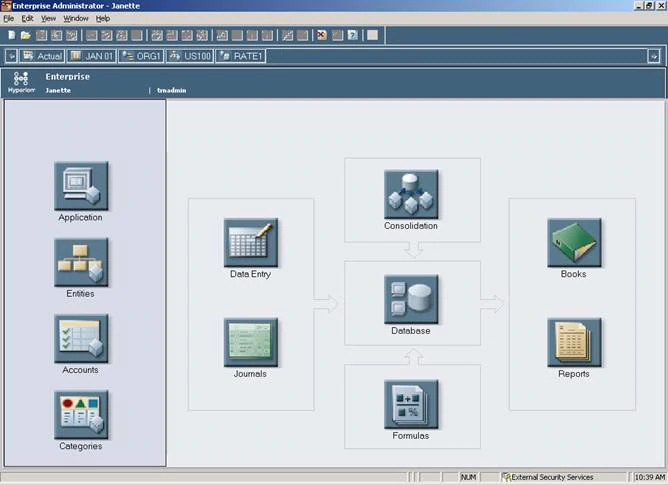668x485 pixels.
Task: Click the Open folder toolbar icon
Action: click(x=26, y=35)
